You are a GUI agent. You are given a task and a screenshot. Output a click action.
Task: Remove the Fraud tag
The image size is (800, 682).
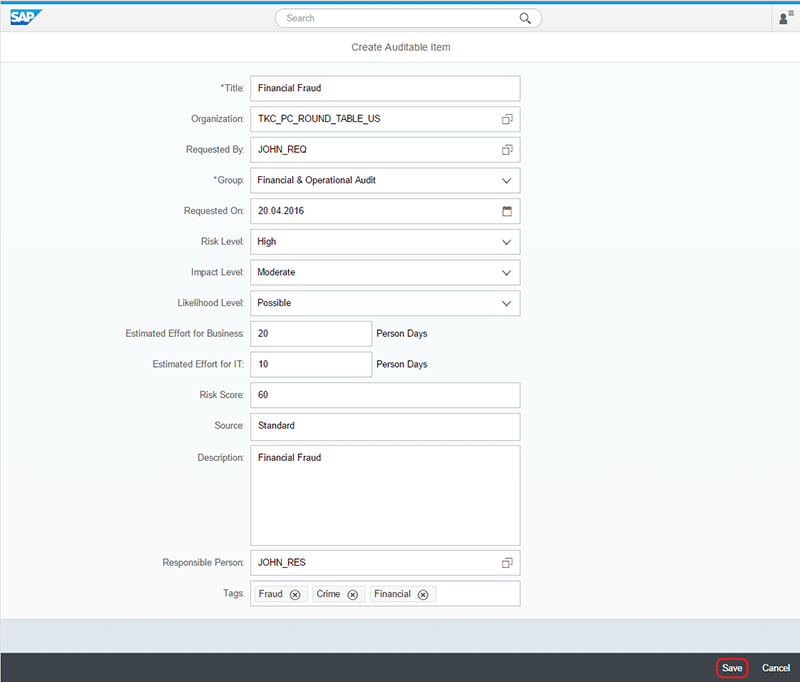tap(295, 594)
